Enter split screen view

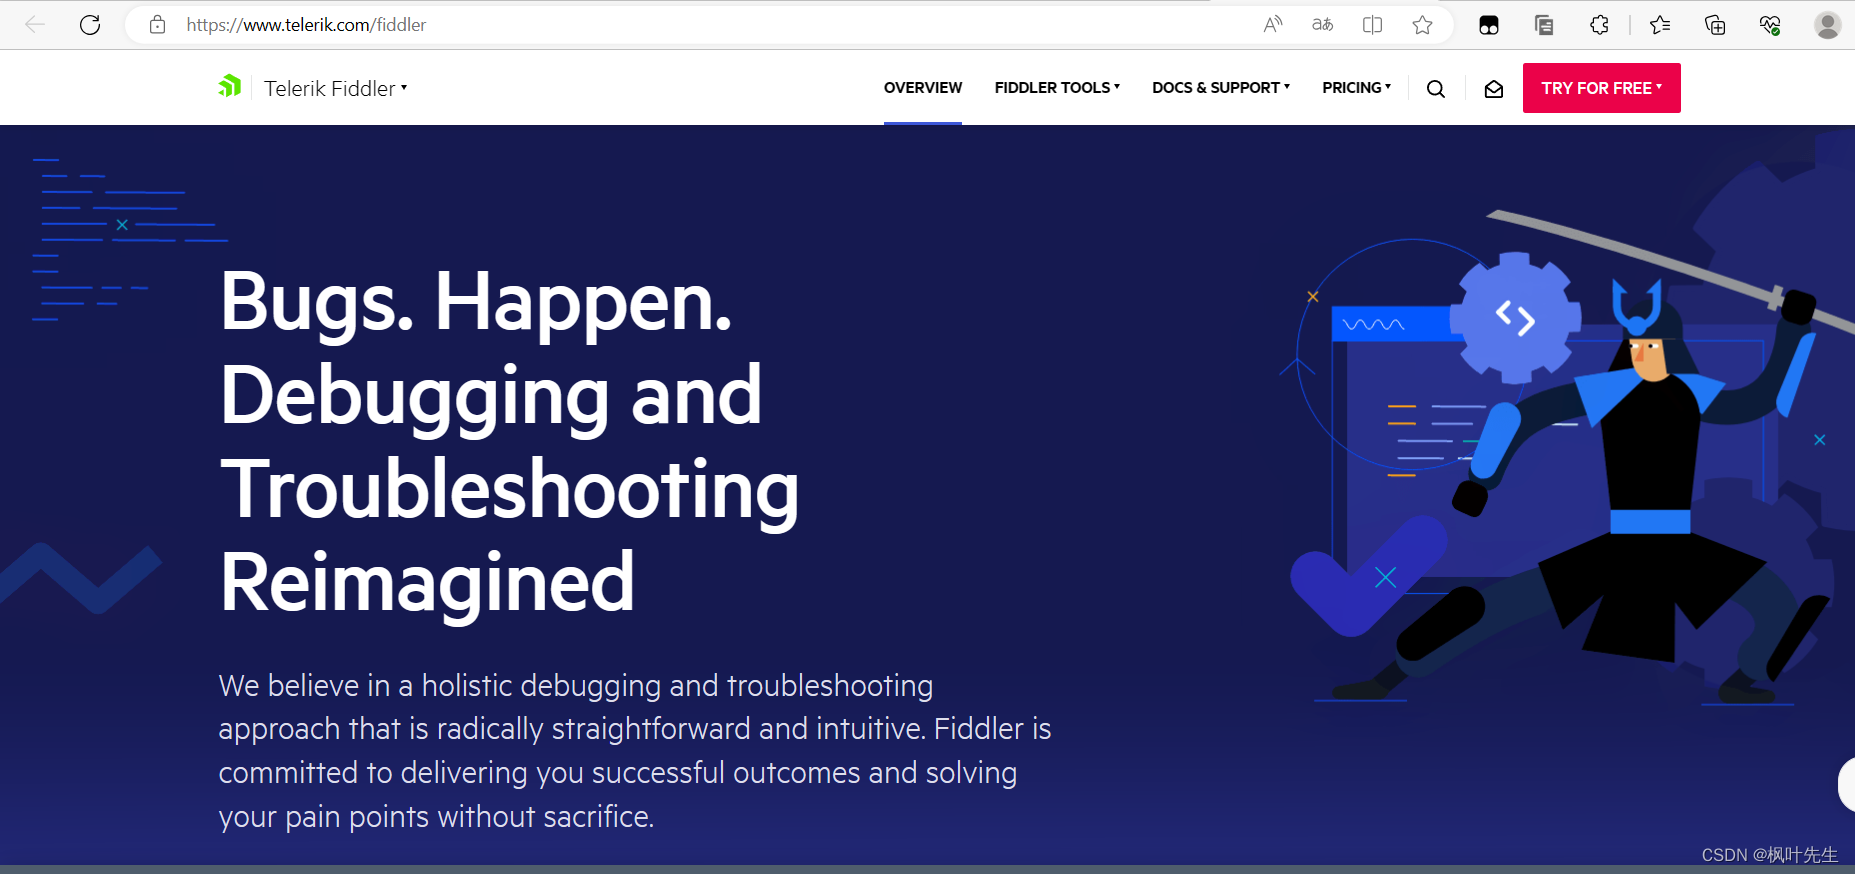click(1373, 25)
